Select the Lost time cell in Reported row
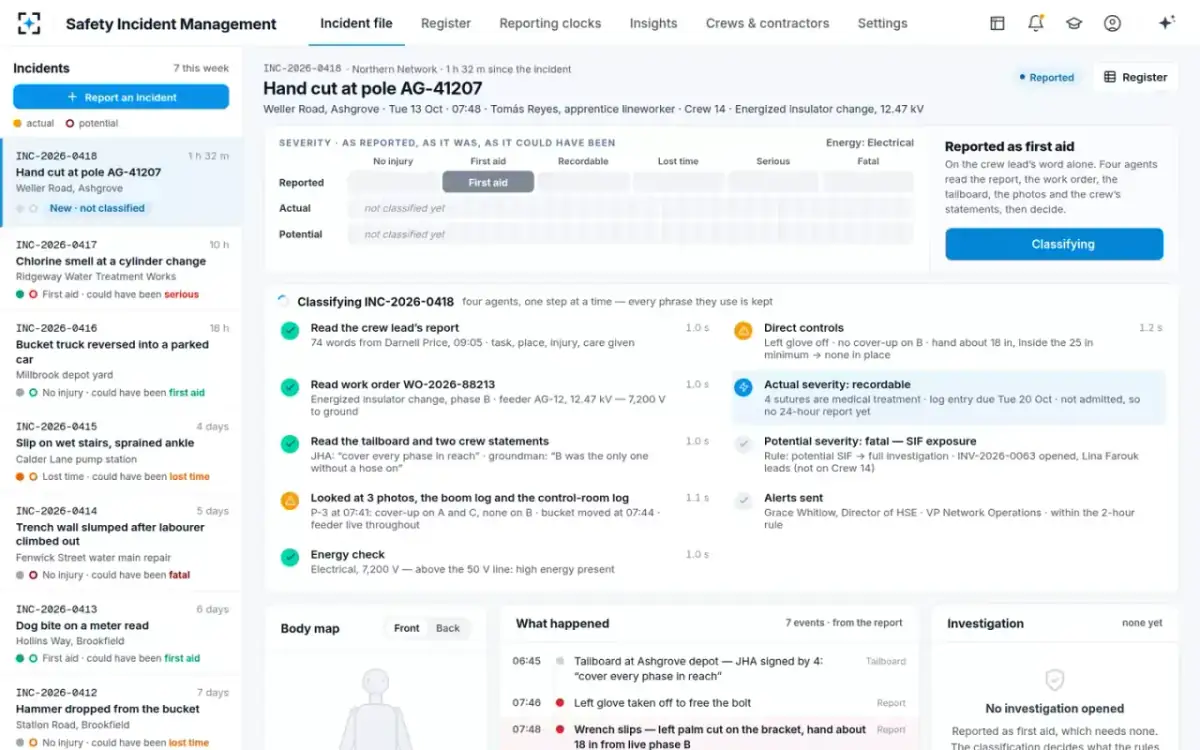Viewport: 1200px width, 750px height. click(x=678, y=182)
